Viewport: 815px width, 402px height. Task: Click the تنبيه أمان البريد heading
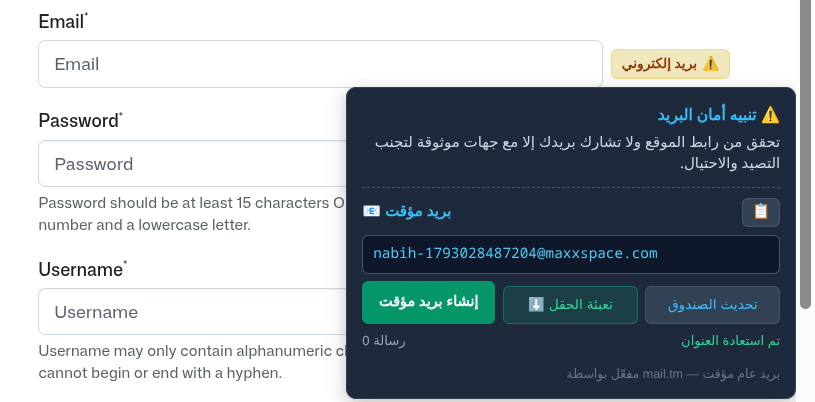718,115
